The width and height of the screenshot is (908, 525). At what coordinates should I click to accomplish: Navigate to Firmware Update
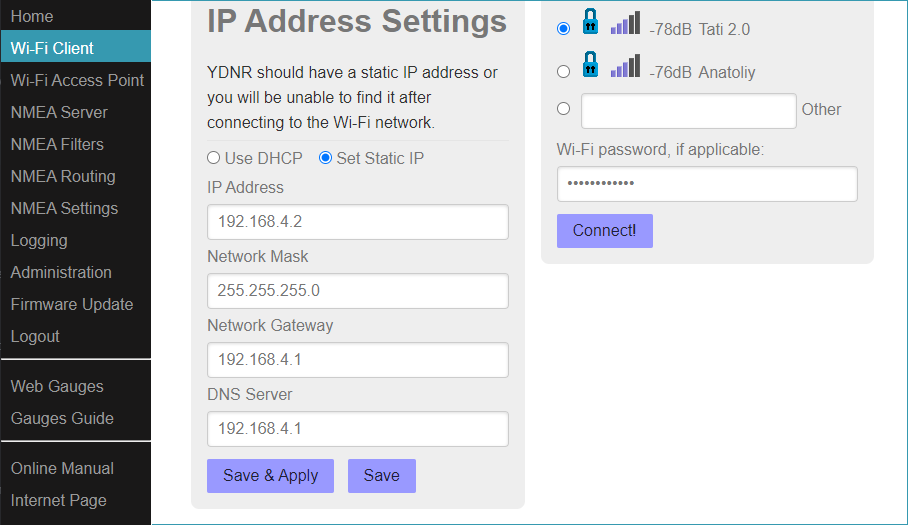point(71,304)
